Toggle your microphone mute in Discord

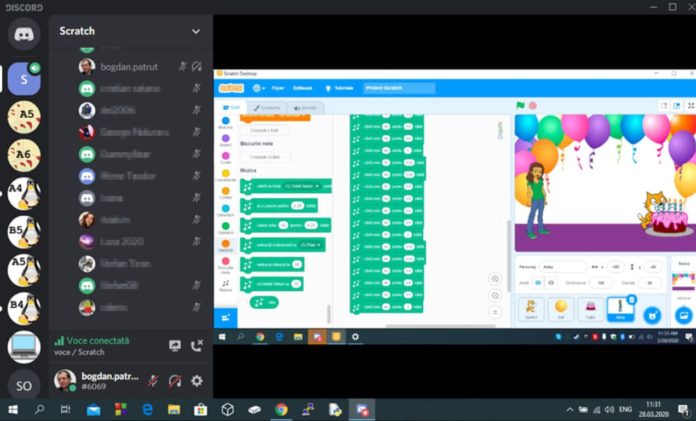click(x=153, y=381)
